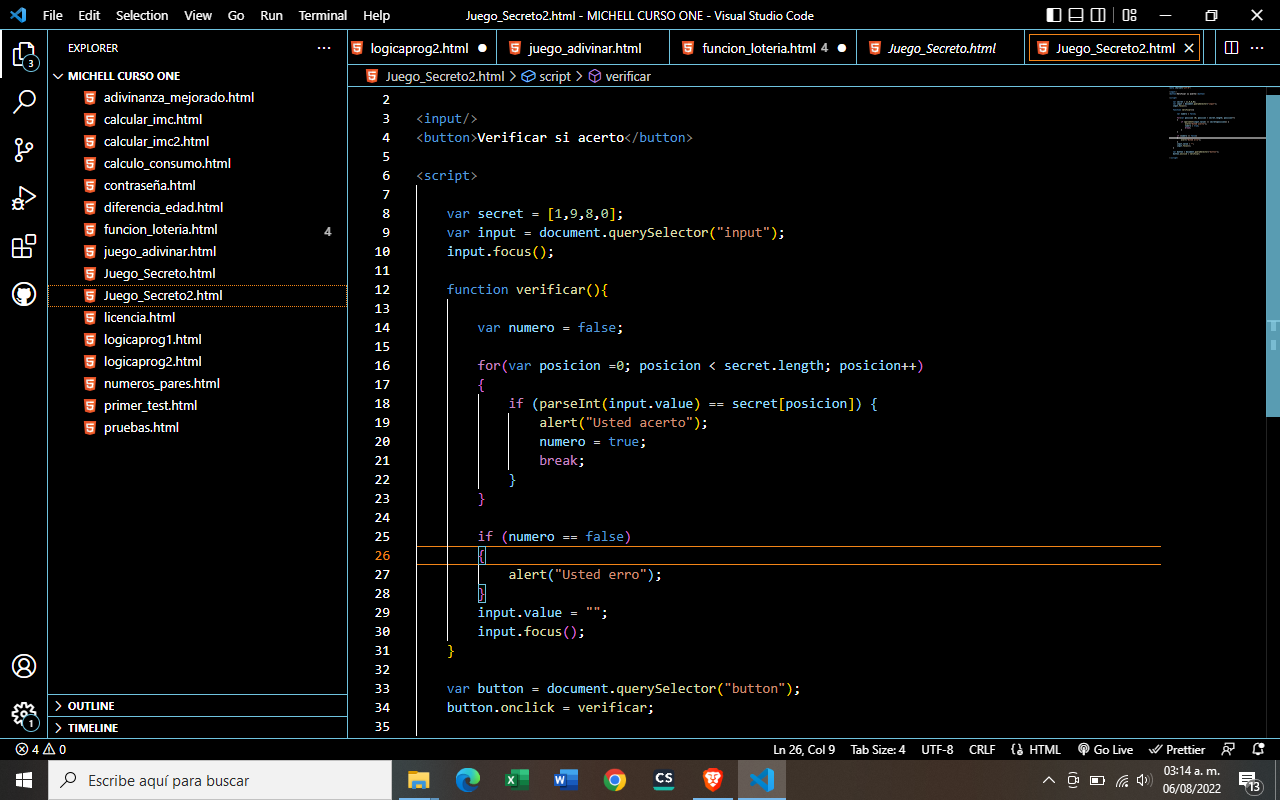The width and height of the screenshot is (1280, 800).
Task: Open the Selection menu
Action: click(x=142, y=15)
